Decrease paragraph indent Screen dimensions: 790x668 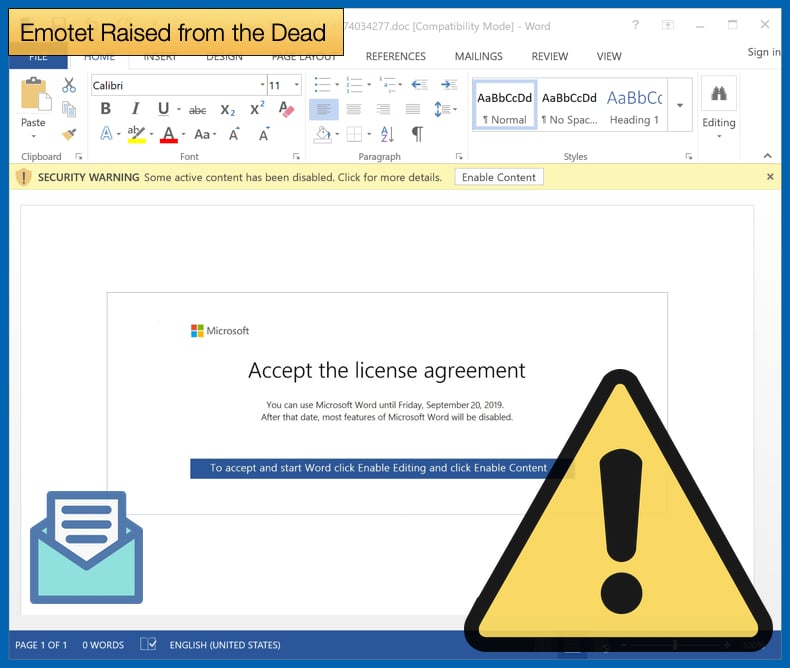click(x=419, y=84)
